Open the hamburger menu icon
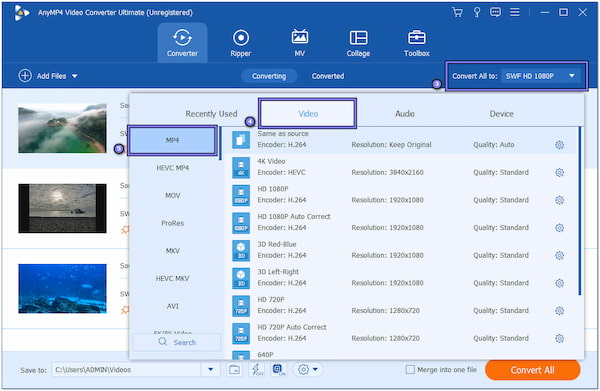Image resolution: width=600 pixels, height=391 pixels. tap(515, 13)
